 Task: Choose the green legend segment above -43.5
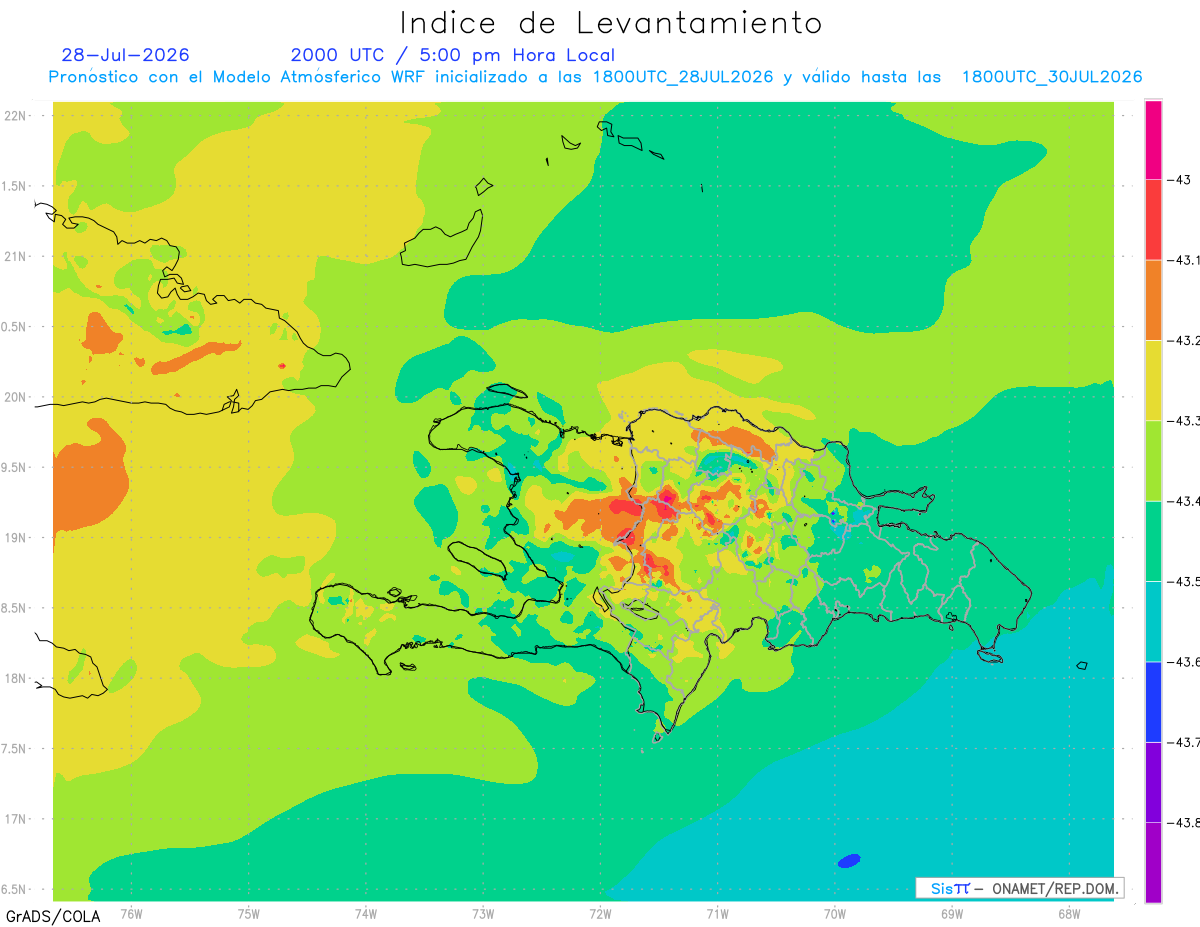pyautogui.click(x=1153, y=541)
